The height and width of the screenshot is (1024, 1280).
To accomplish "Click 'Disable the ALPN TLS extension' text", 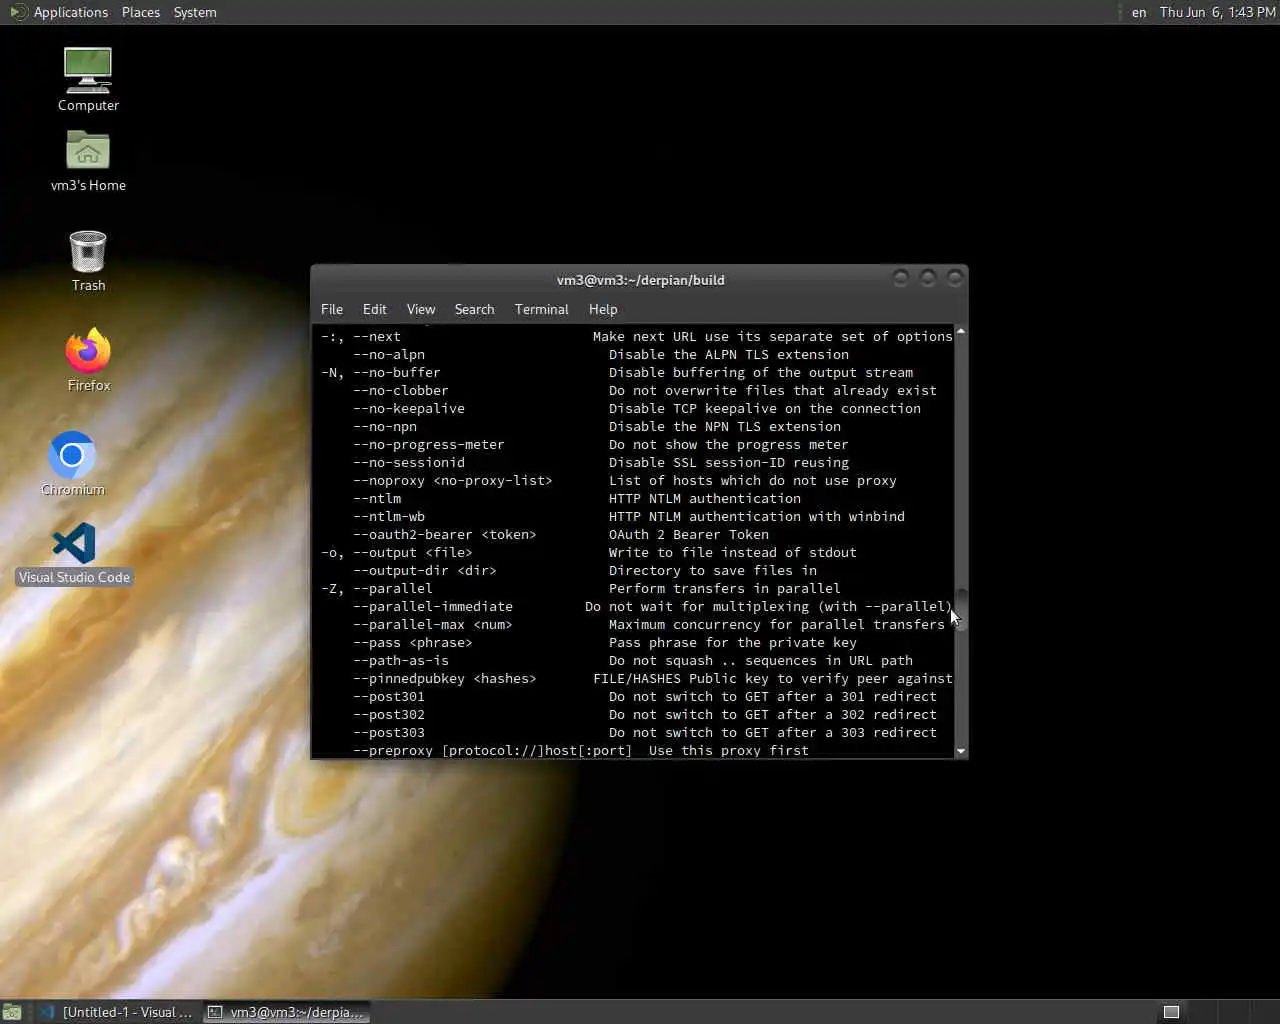I will pos(729,354).
